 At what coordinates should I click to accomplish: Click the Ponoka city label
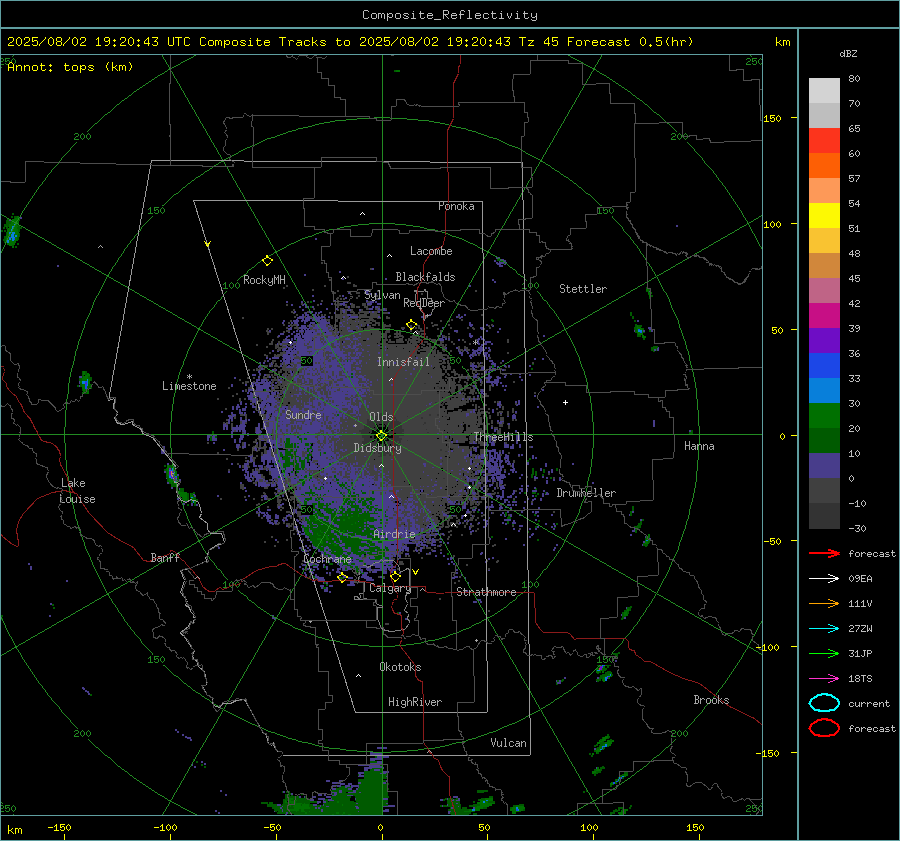(456, 206)
